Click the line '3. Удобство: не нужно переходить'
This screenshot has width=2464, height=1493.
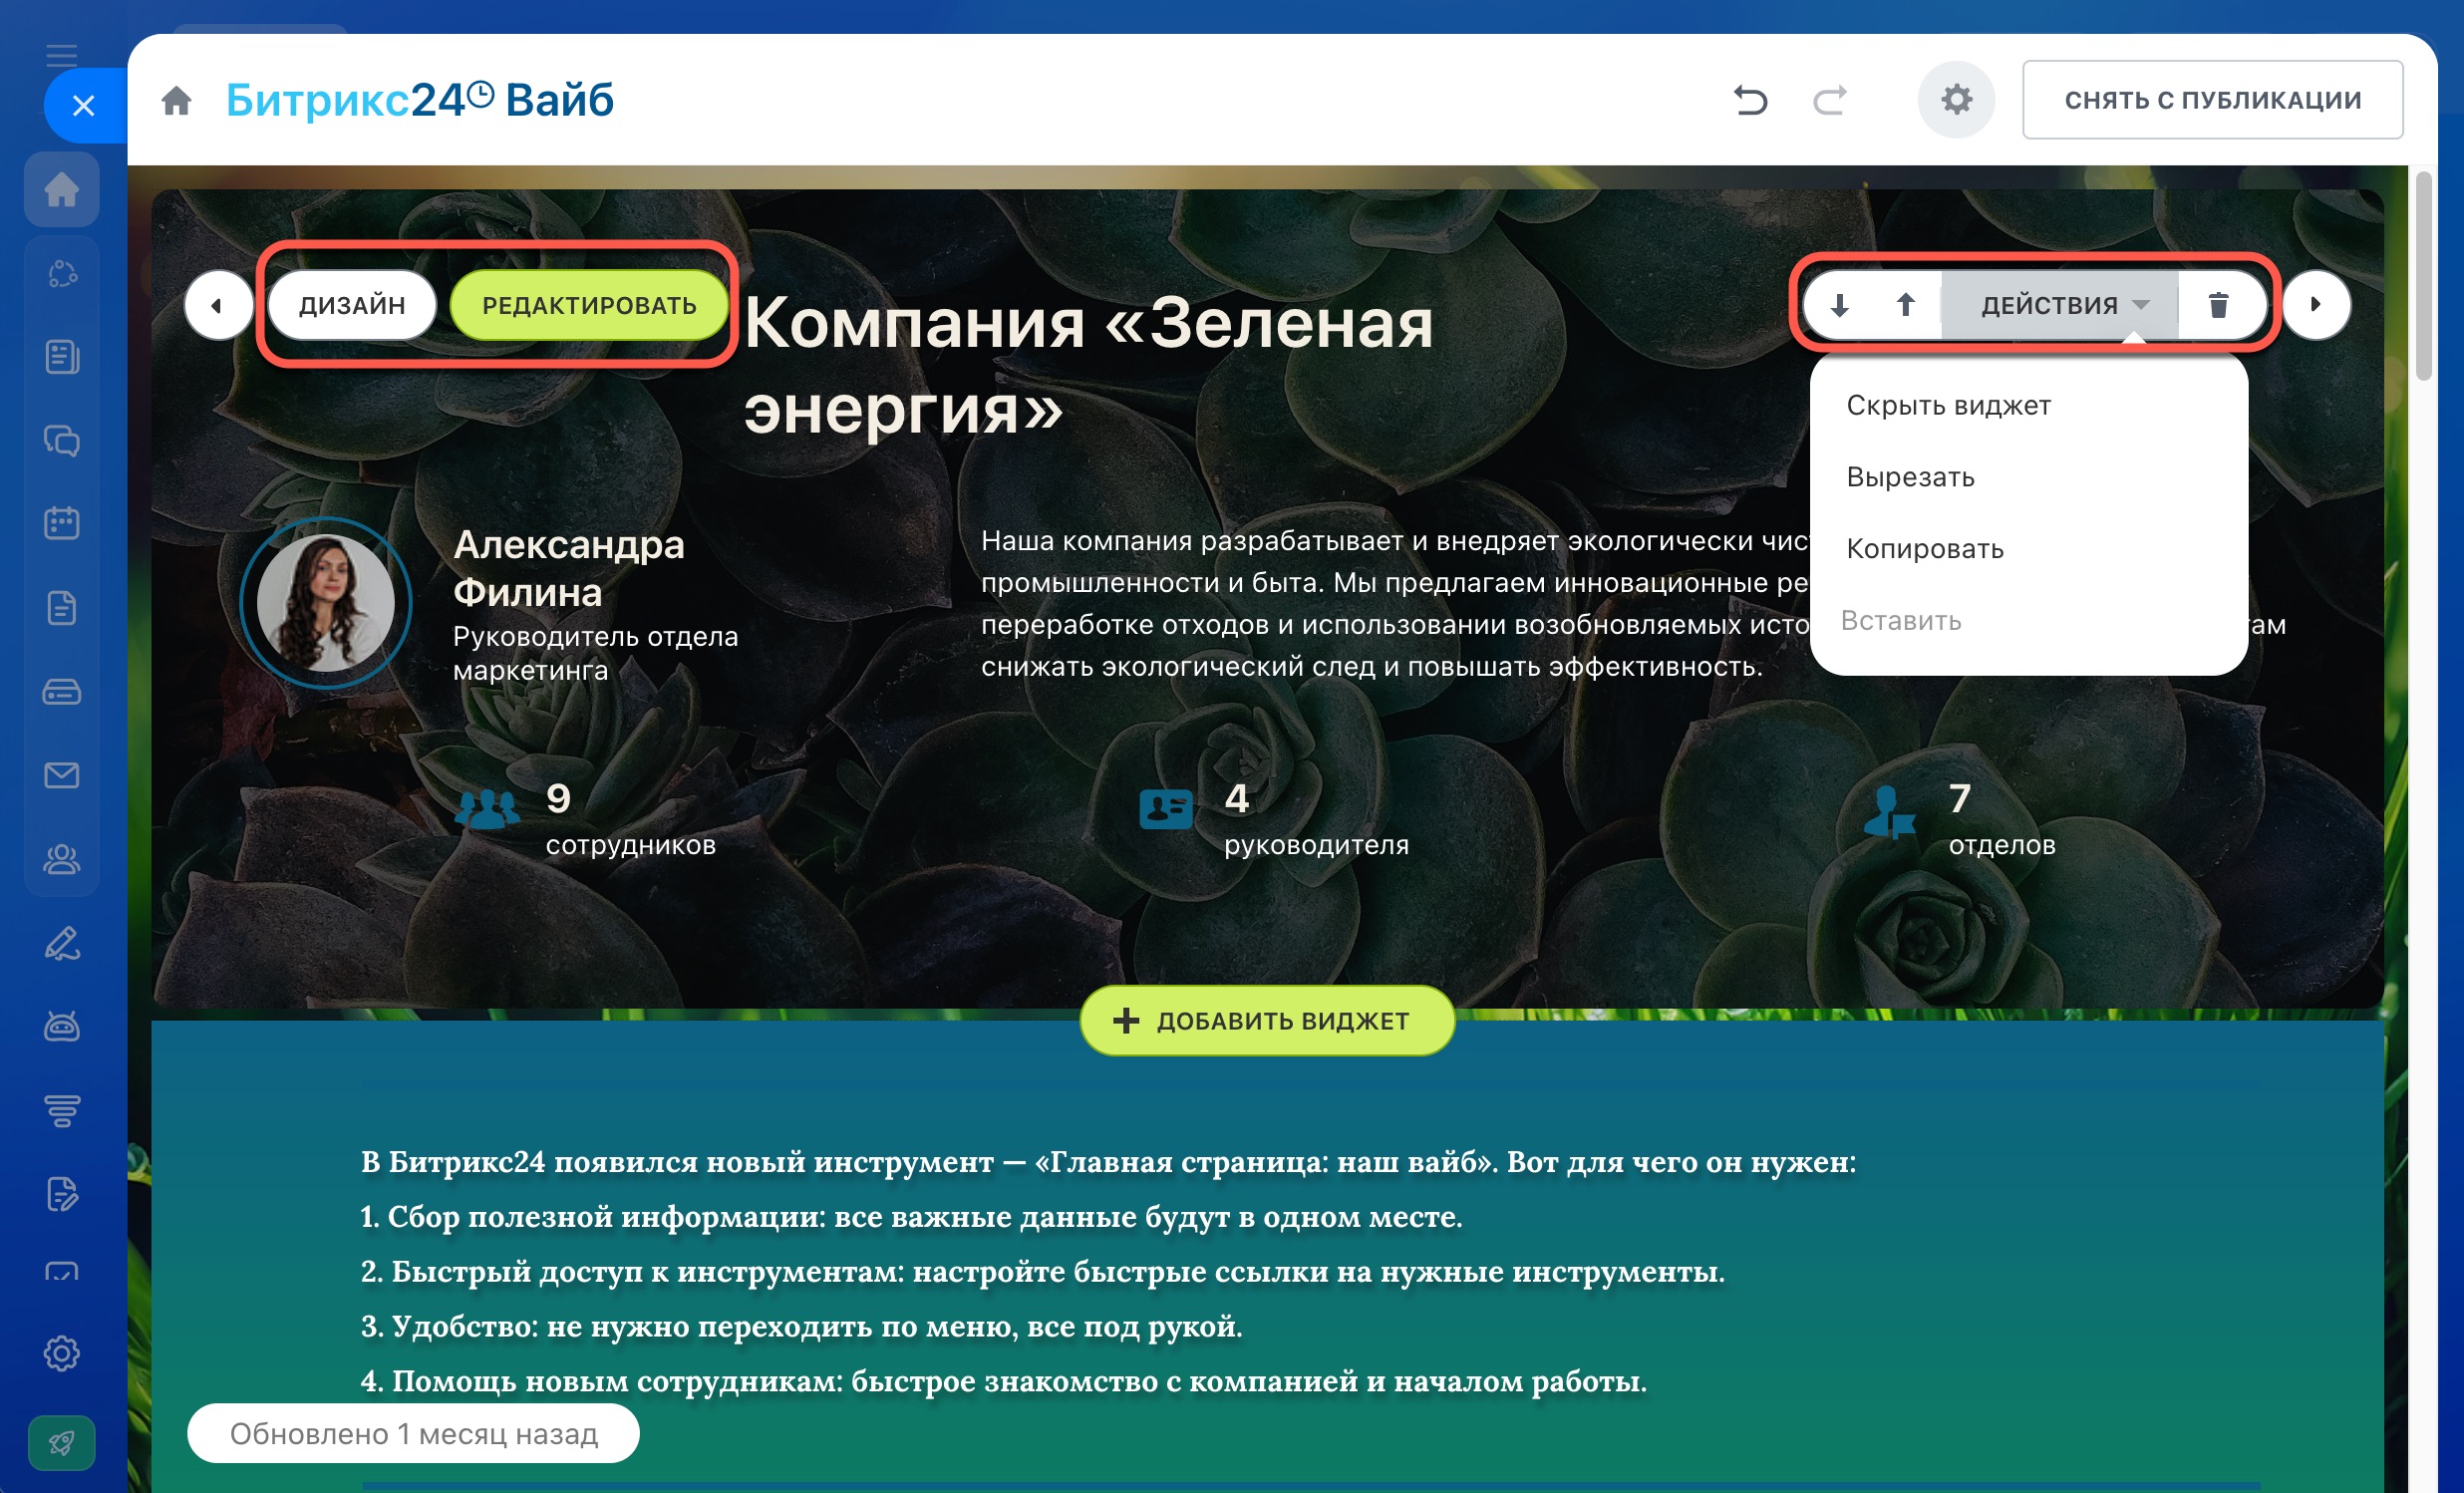point(801,1327)
